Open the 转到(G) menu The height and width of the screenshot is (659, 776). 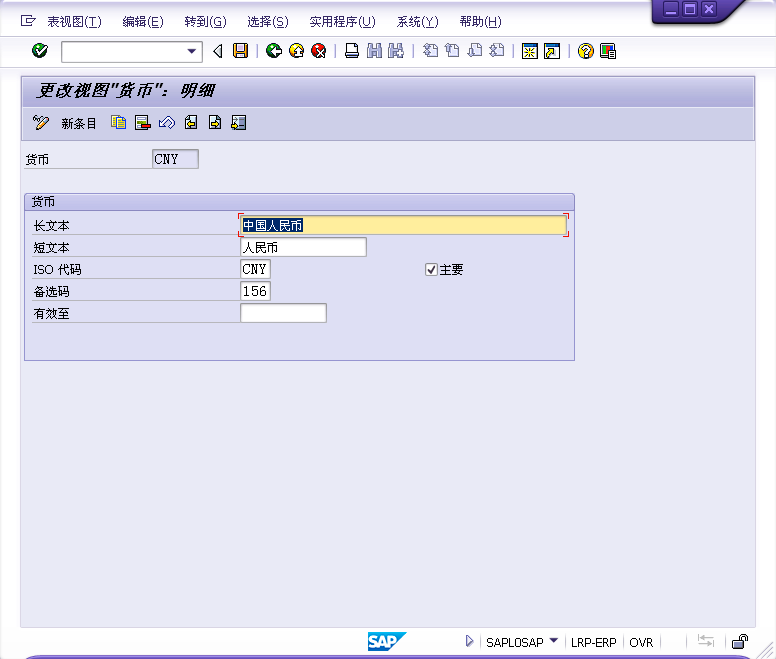pos(205,22)
